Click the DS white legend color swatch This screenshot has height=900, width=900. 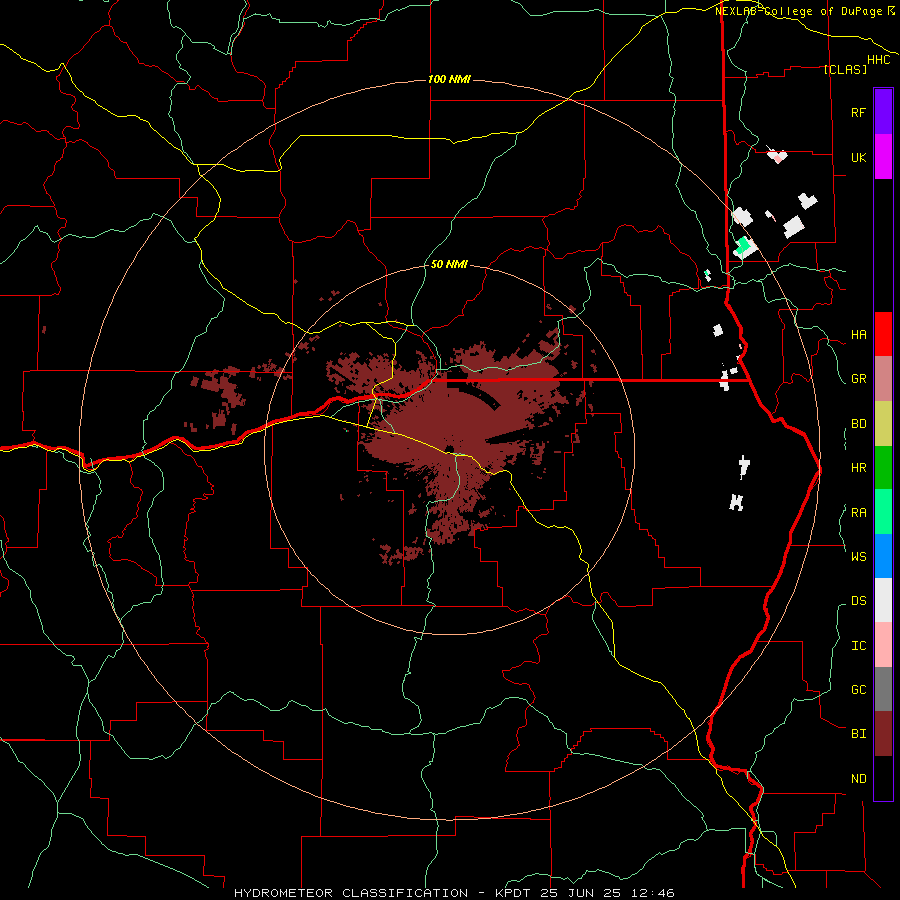(883, 600)
